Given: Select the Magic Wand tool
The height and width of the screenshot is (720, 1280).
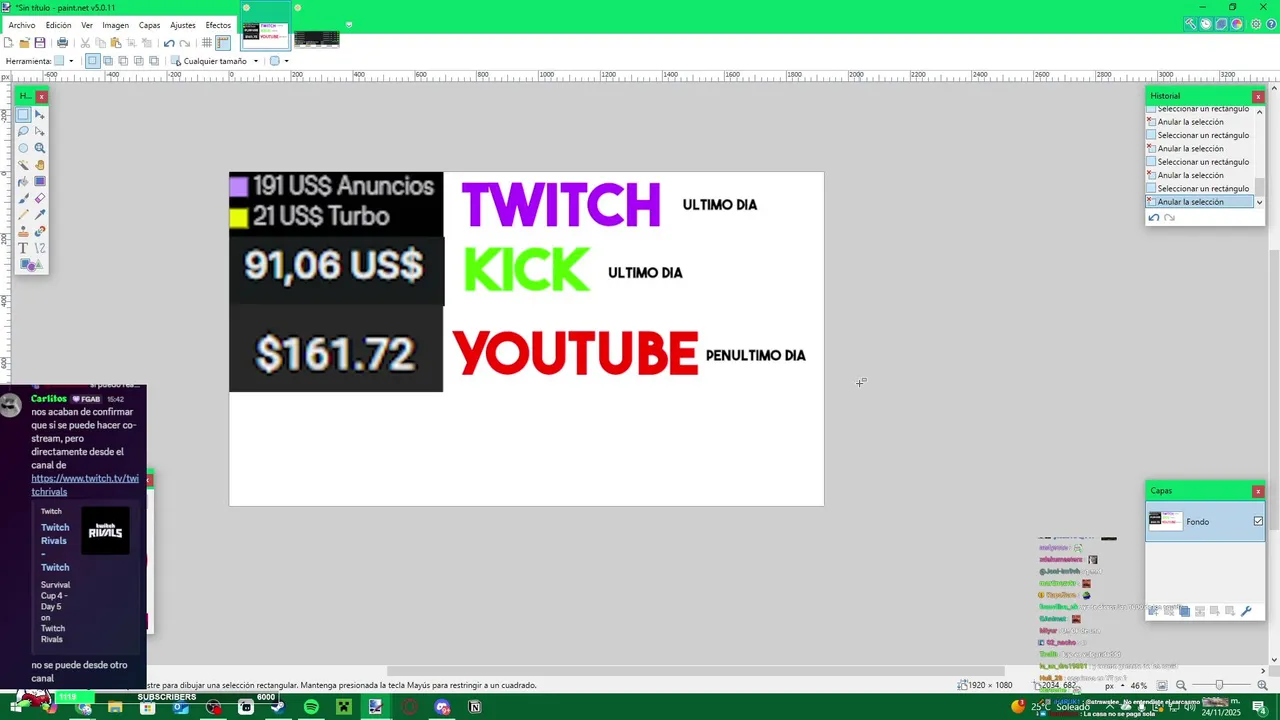Looking at the screenshot, I should [23, 165].
